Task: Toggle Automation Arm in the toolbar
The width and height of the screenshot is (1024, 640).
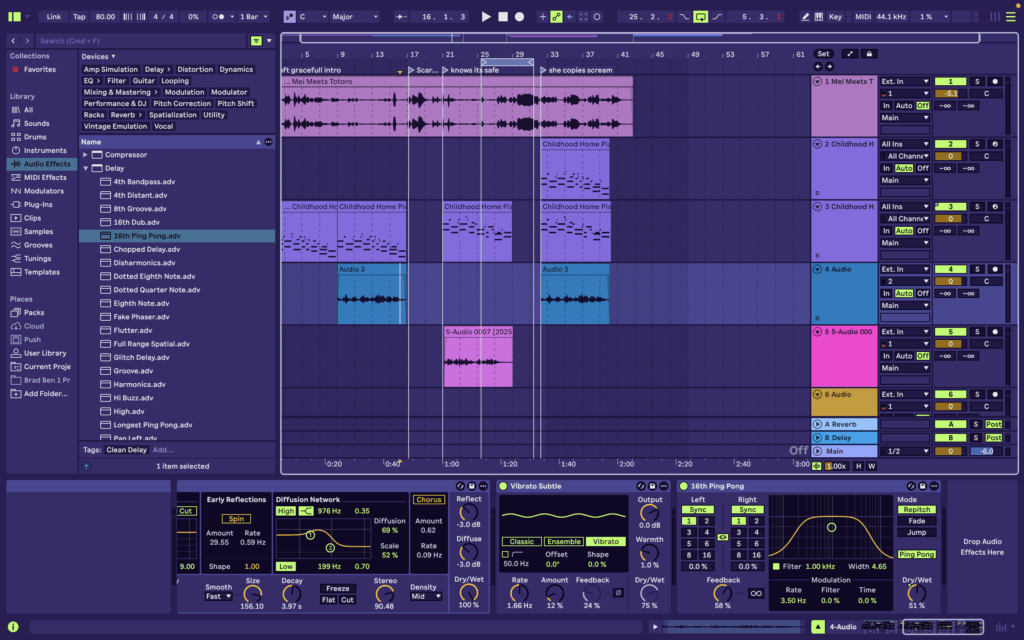Action: pos(557,17)
